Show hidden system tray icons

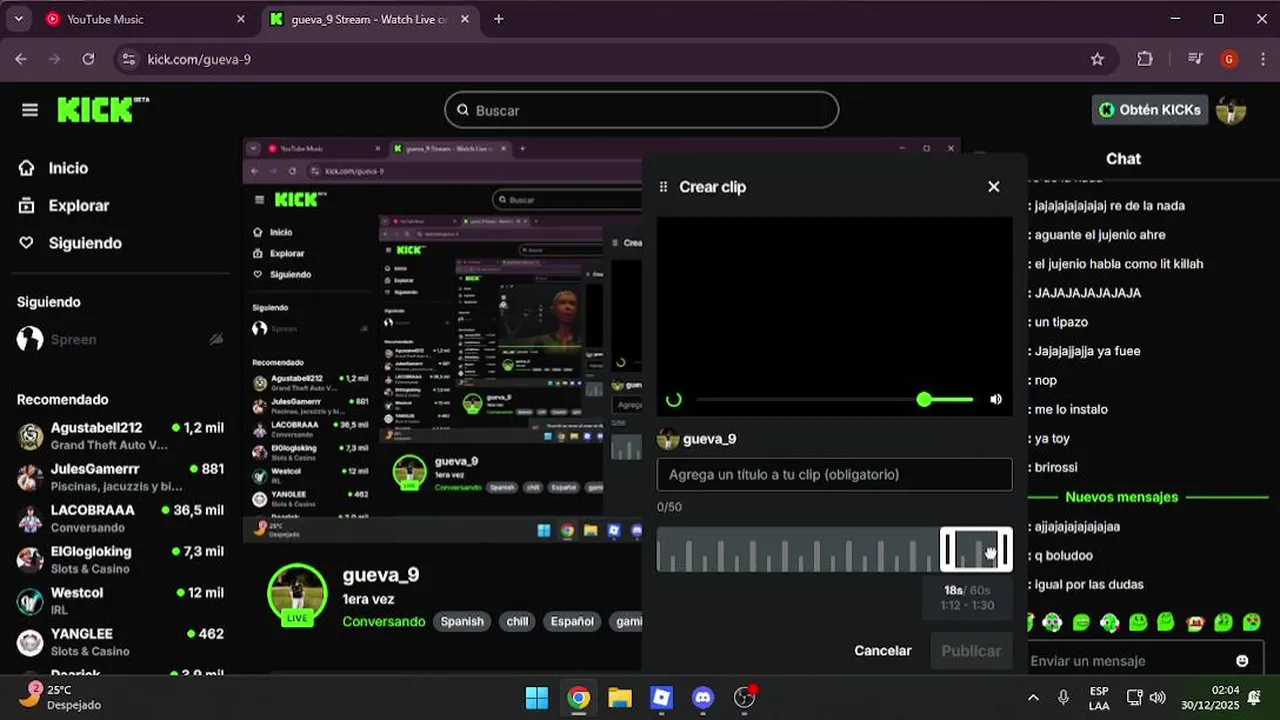pyautogui.click(x=1033, y=697)
